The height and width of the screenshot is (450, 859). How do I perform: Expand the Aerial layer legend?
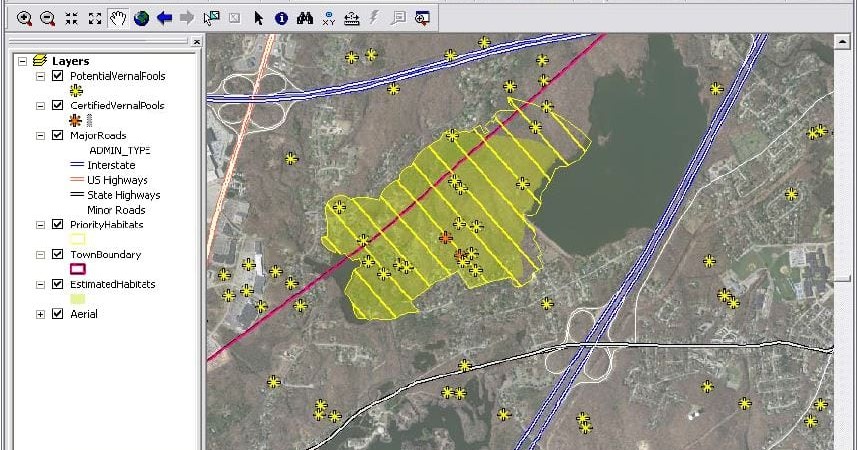40,315
